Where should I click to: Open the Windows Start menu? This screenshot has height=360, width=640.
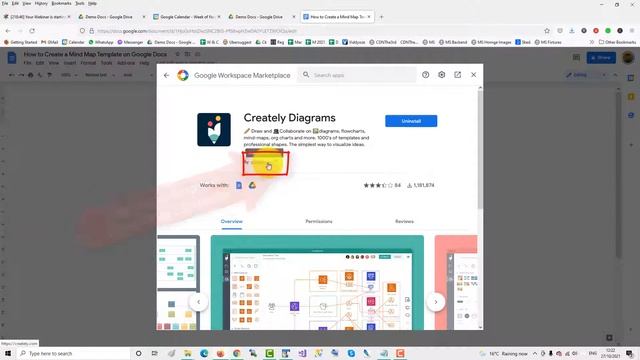8,353
